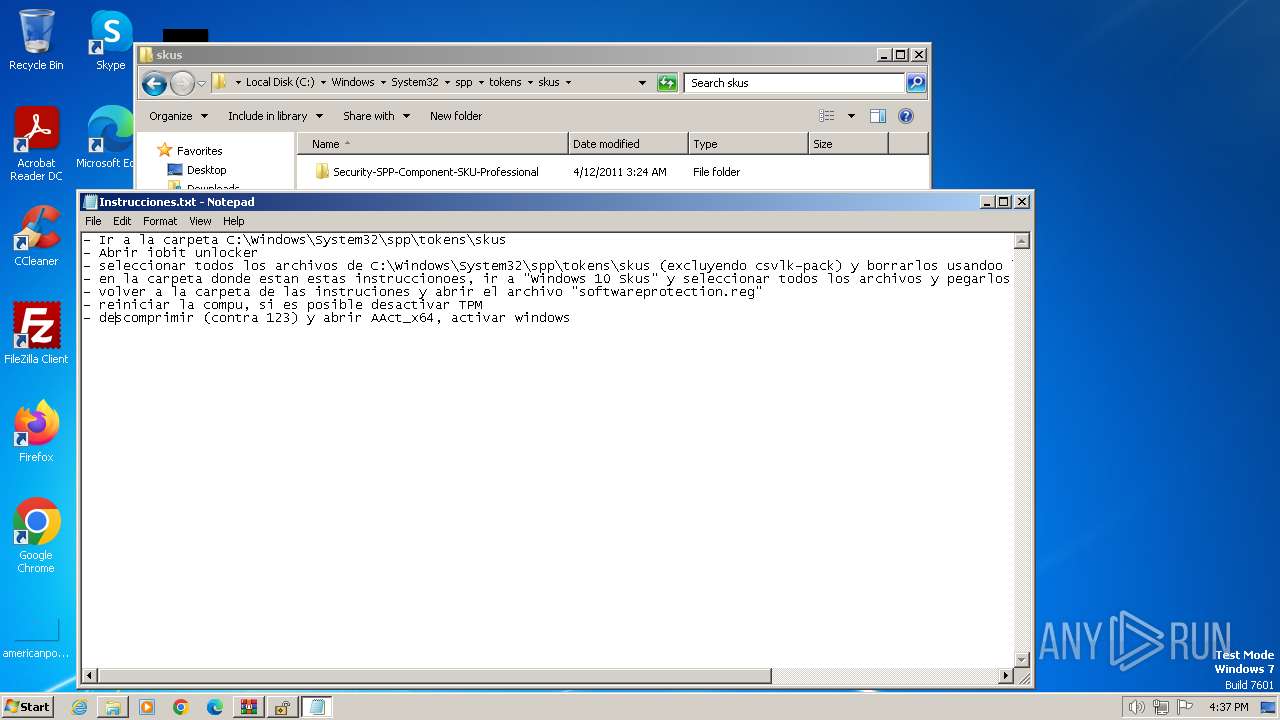Screen dimensions: 1280x720
Task: Click Notepad horizontal scrollbar right arrow
Action: point(1005,676)
